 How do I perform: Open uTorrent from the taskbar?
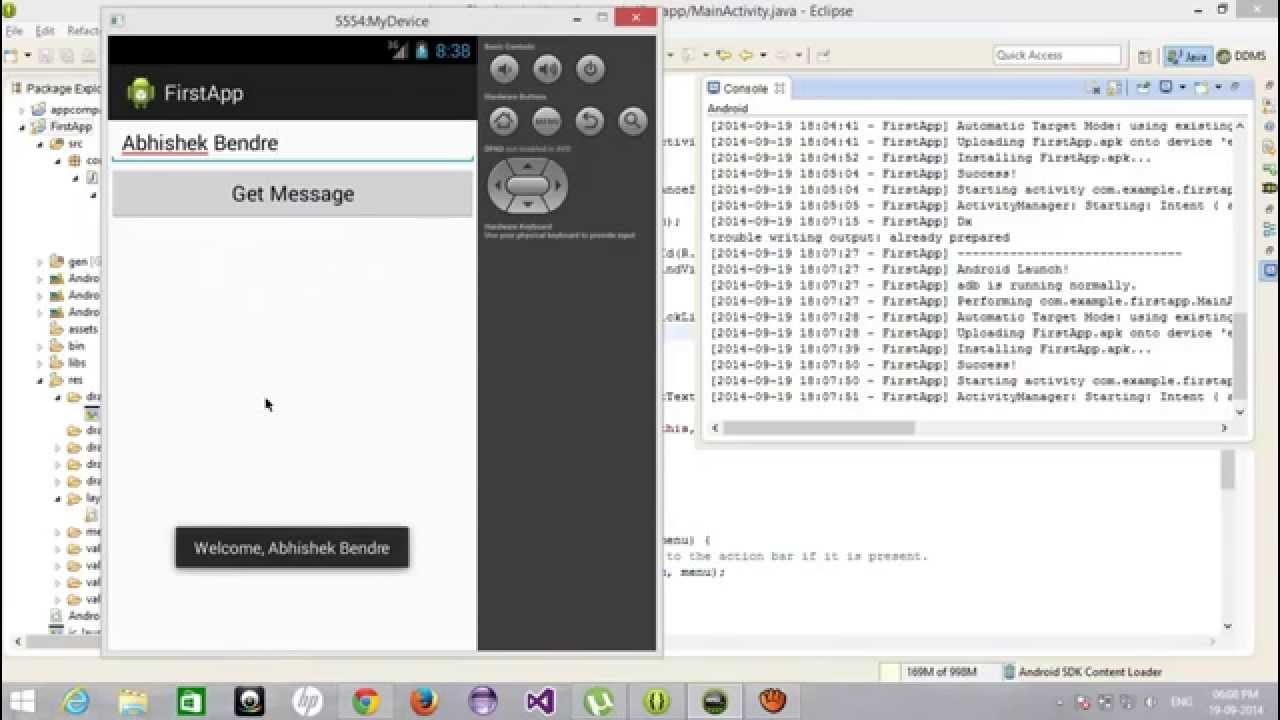click(598, 701)
